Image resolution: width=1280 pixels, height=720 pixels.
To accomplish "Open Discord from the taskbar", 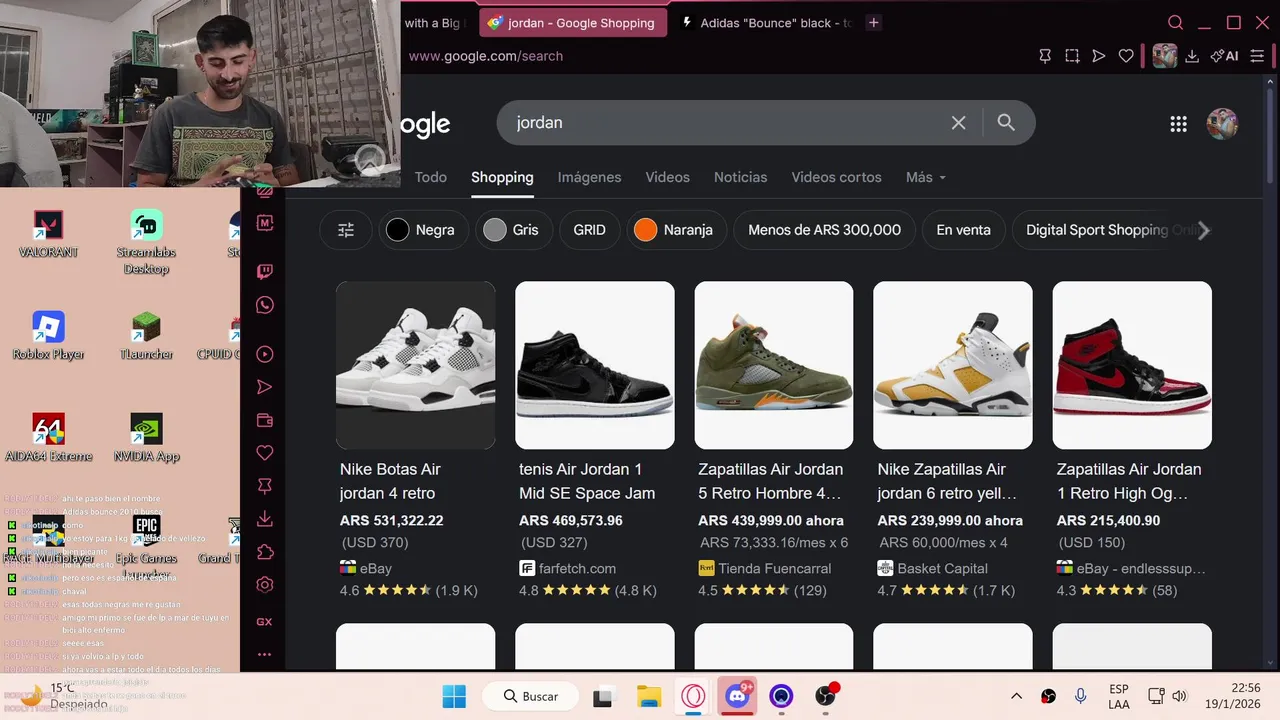I will coord(738,696).
